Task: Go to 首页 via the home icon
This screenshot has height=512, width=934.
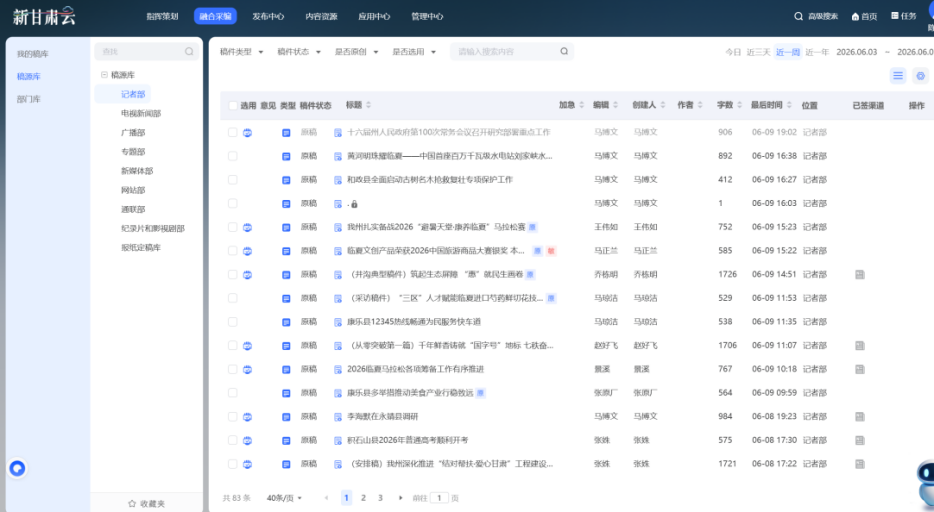Action: pos(855,17)
